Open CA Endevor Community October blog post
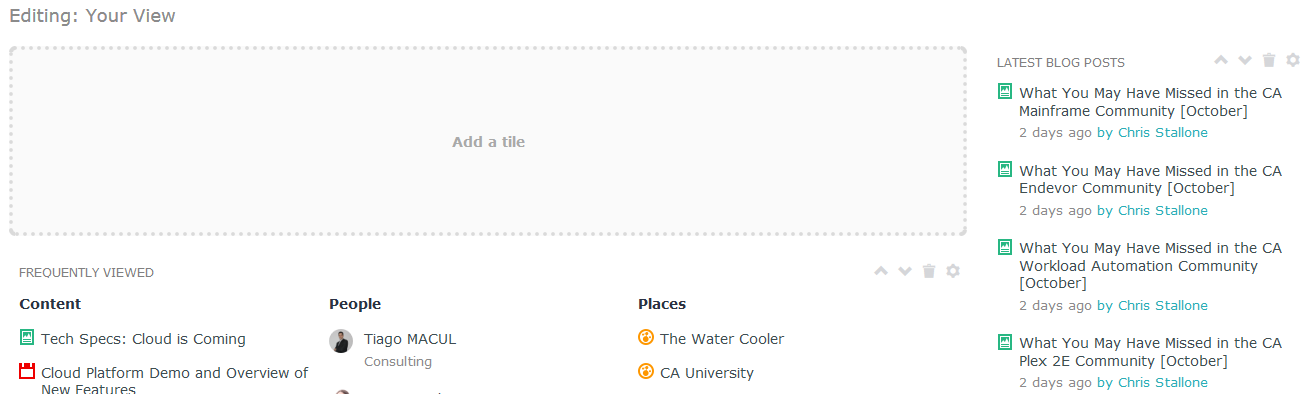1314x394 pixels. (1150, 179)
